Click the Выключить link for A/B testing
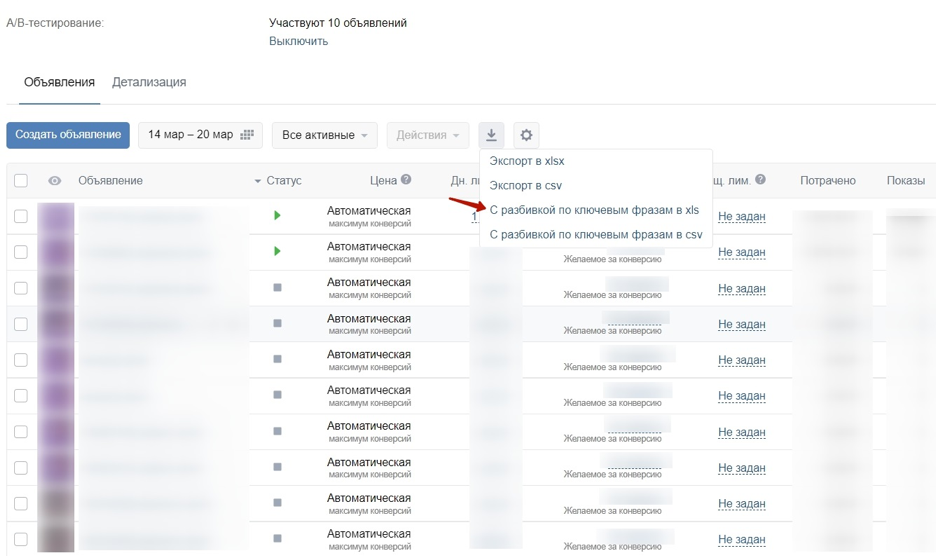The image size is (936, 556). click(x=298, y=41)
